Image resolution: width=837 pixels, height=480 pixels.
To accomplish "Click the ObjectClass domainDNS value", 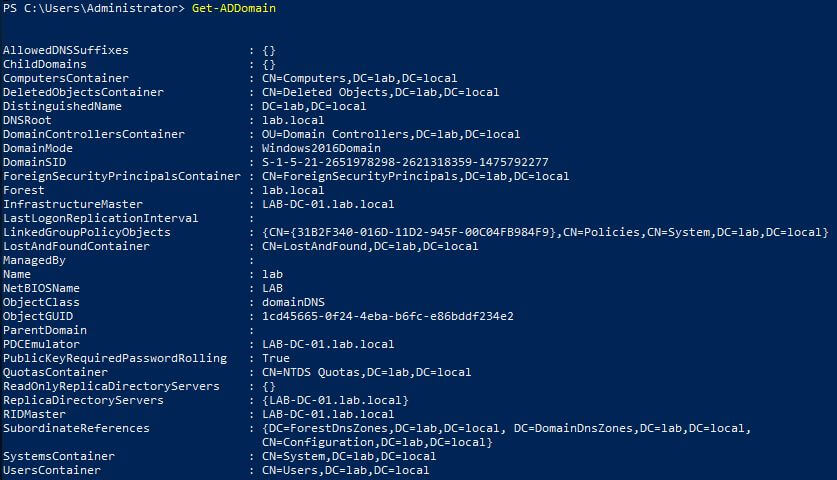I will 293,302.
